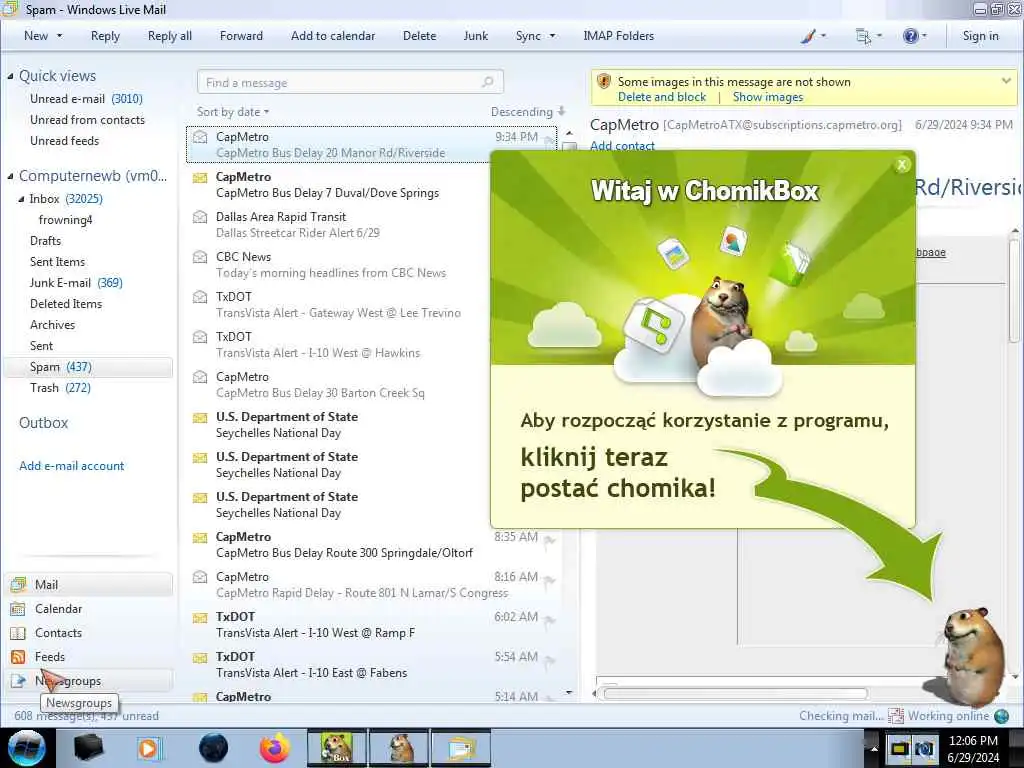Open the Junk E-mail folder
This screenshot has width=1024, height=768.
click(76, 283)
